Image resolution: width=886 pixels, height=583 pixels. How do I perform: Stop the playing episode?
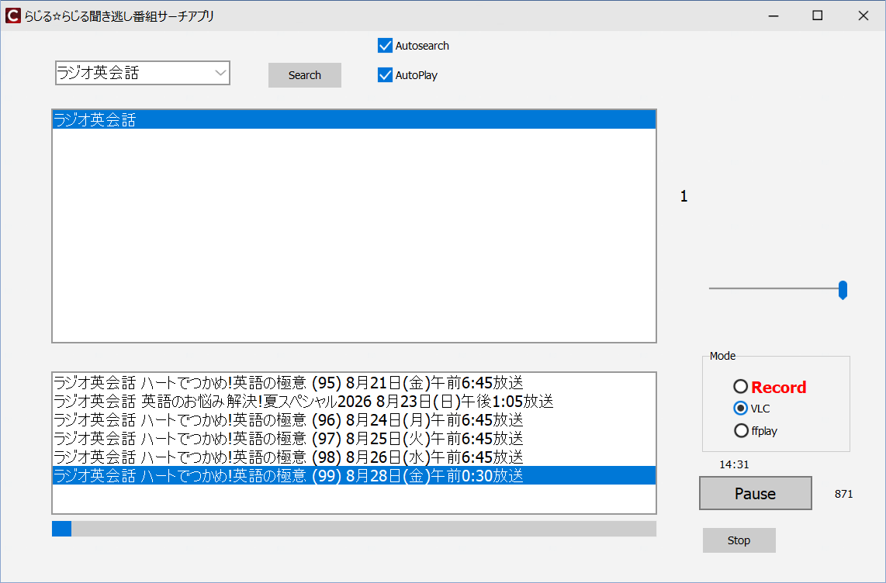739,541
